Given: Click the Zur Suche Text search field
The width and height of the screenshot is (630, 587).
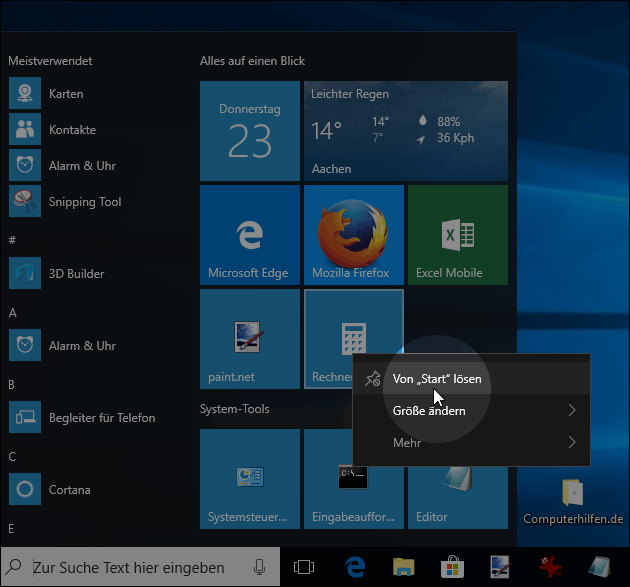Looking at the screenshot, I should [141, 567].
